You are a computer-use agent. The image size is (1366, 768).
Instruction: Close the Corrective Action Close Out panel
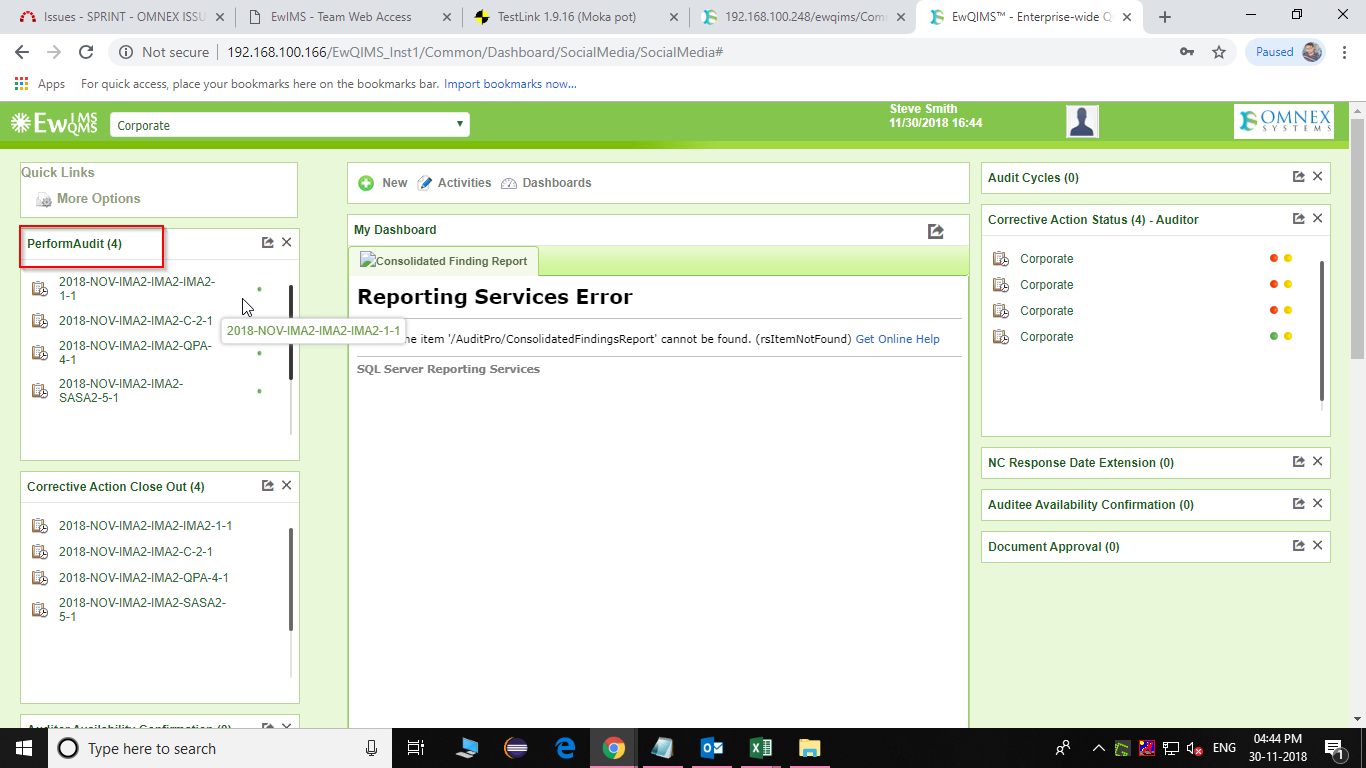pos(287,485)
